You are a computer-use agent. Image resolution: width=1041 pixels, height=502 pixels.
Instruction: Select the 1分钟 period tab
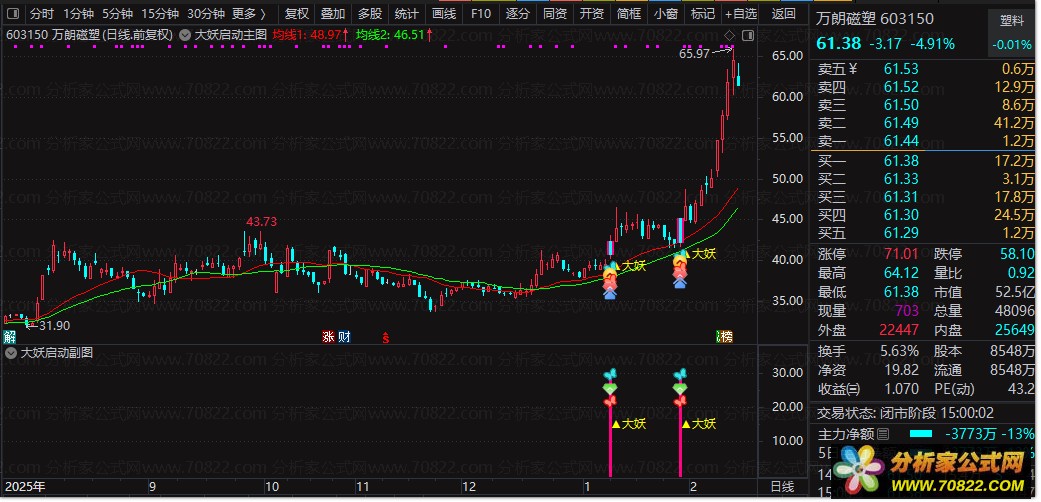tap(78, 13)
